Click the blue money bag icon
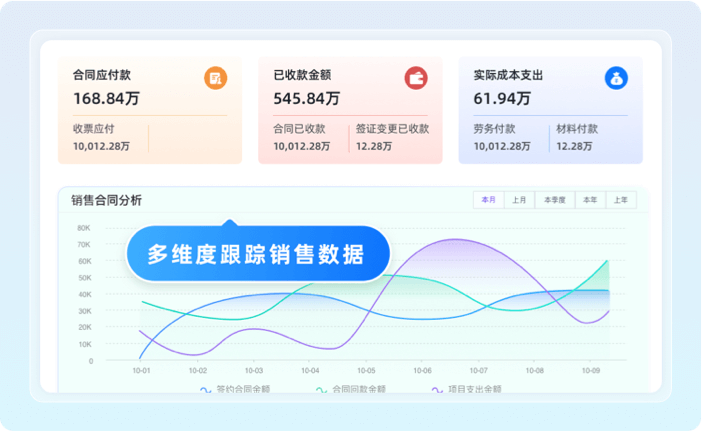This screenshot has width=702, height=431. [616, 78]
